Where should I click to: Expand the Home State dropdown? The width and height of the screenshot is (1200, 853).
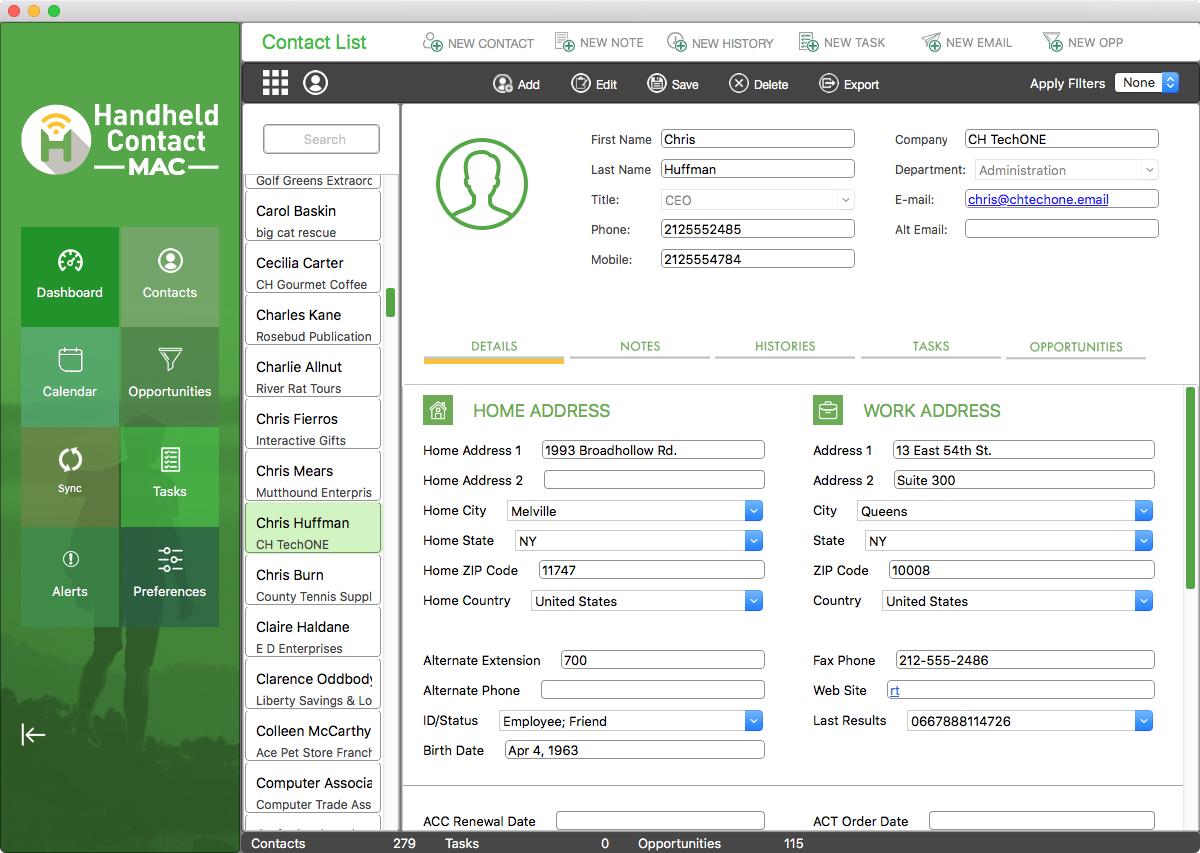pyautogui.click(x=754, y=541)
